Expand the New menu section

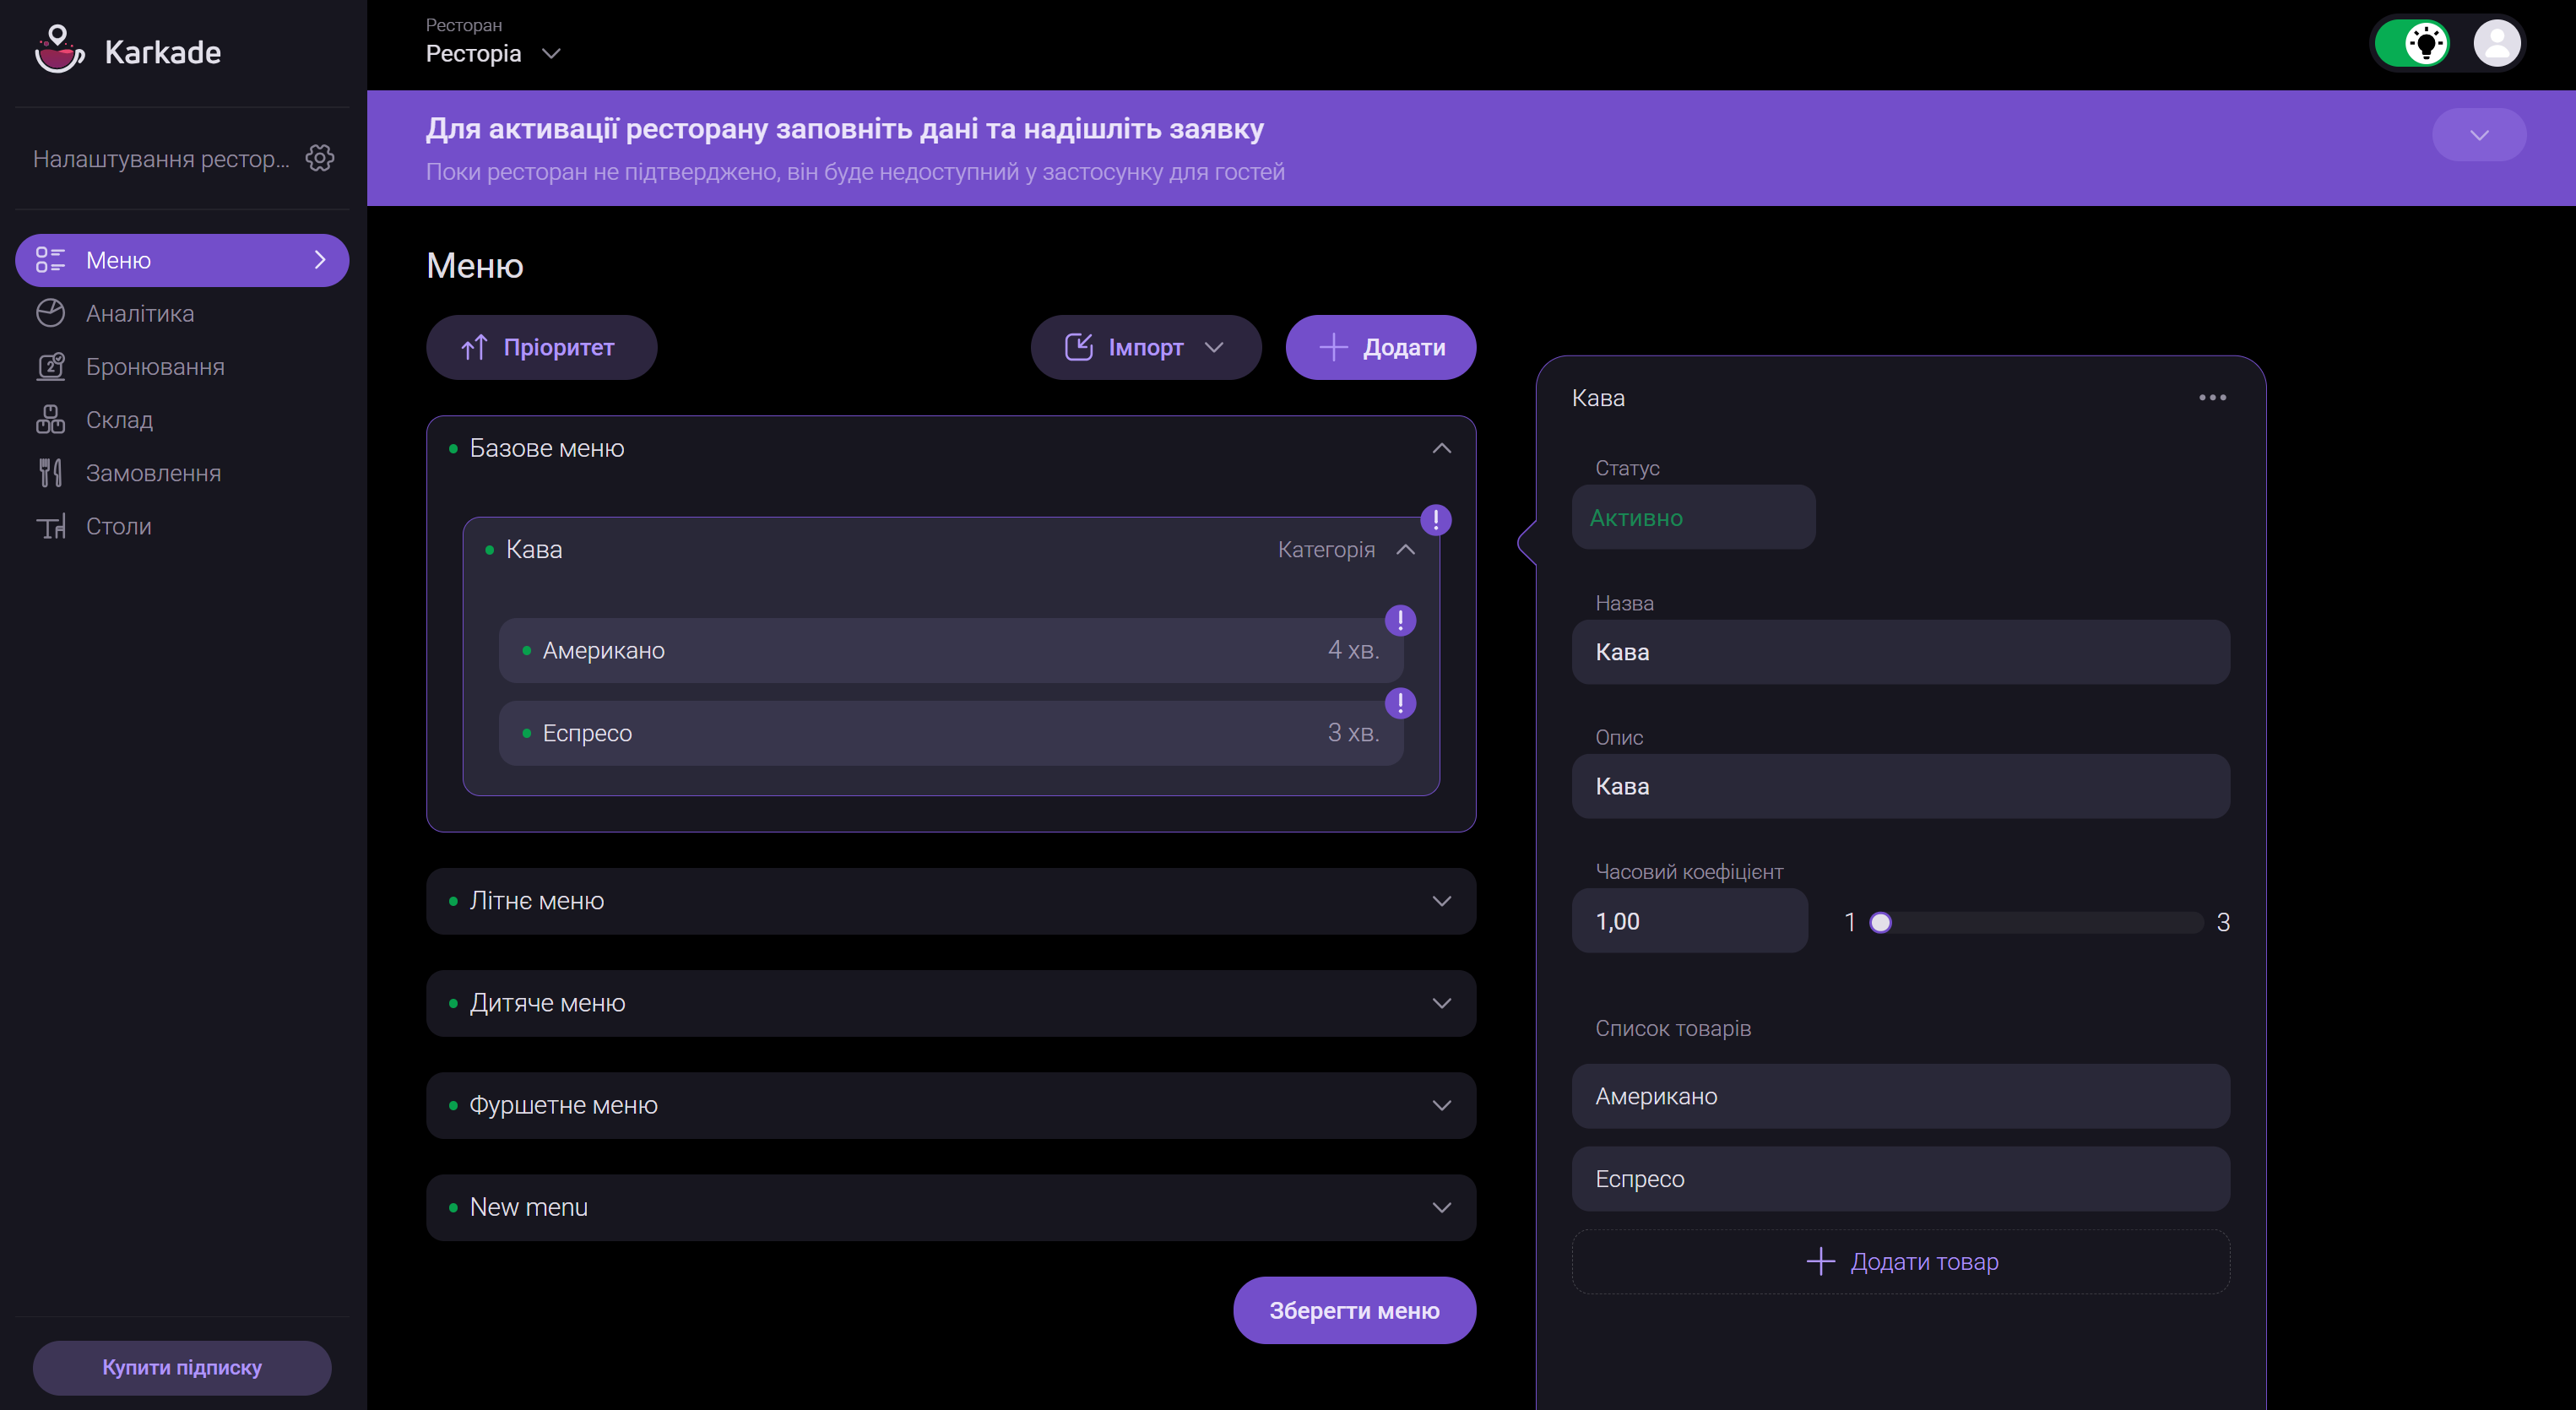coord(1441,1207)
